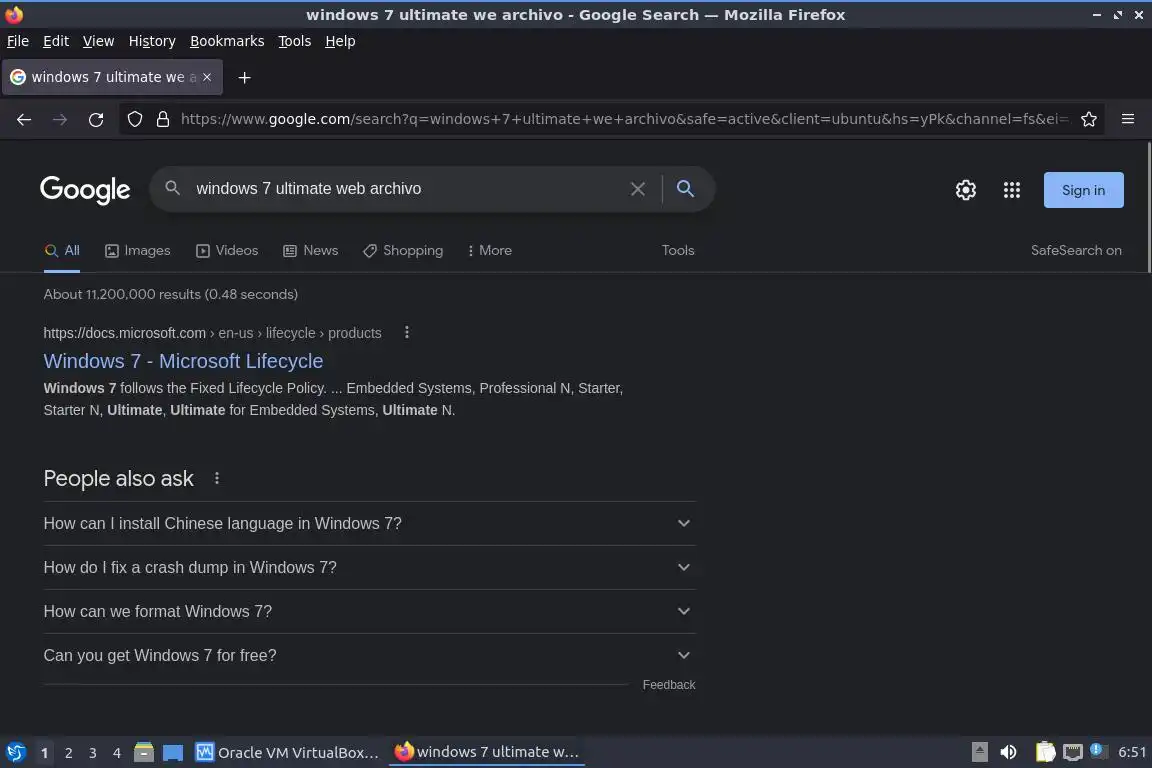Open the Tools menu in menu bar
Image resolution: width=1152 pixels, height=768 pixels.
pos(295,41)
